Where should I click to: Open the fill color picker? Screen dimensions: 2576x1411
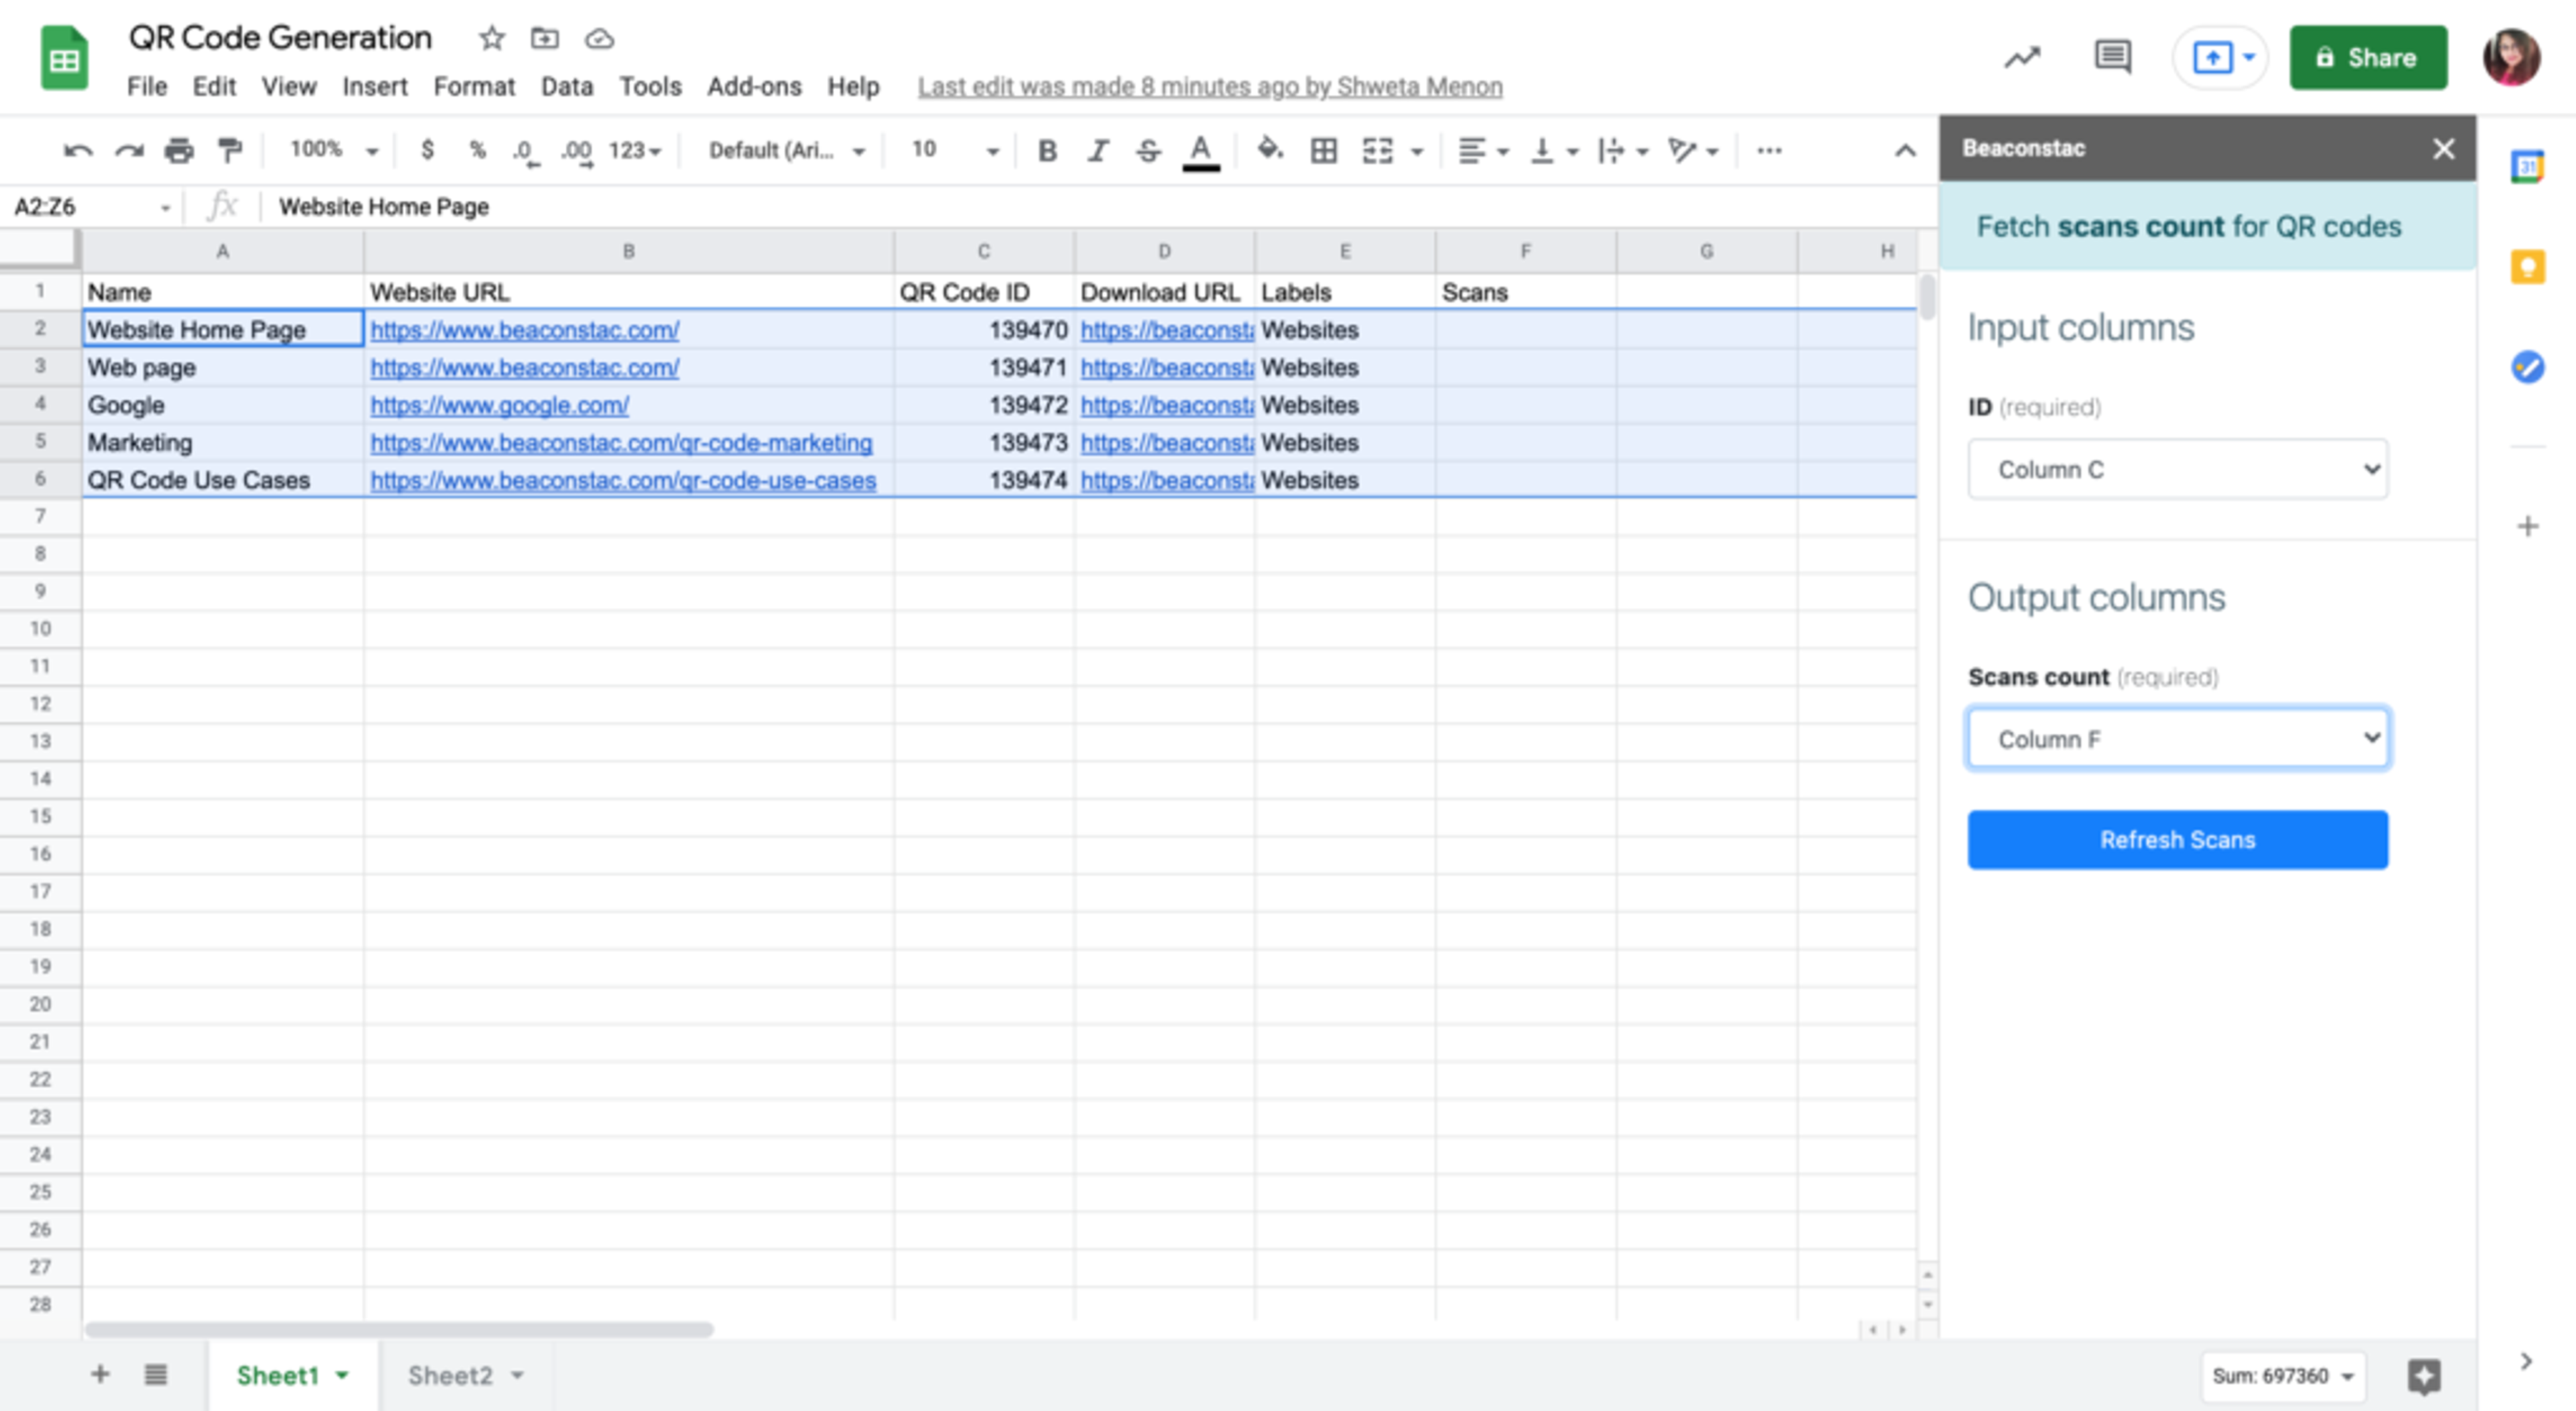[x=1270, y=150]
